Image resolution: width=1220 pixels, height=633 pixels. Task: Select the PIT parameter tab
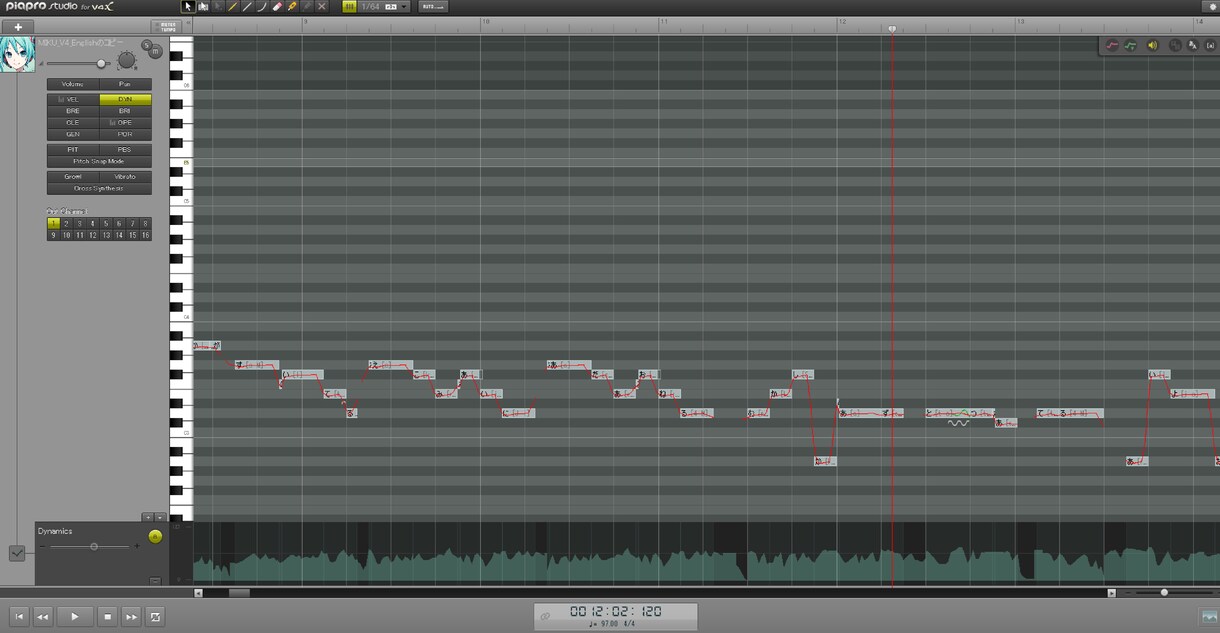73,150
